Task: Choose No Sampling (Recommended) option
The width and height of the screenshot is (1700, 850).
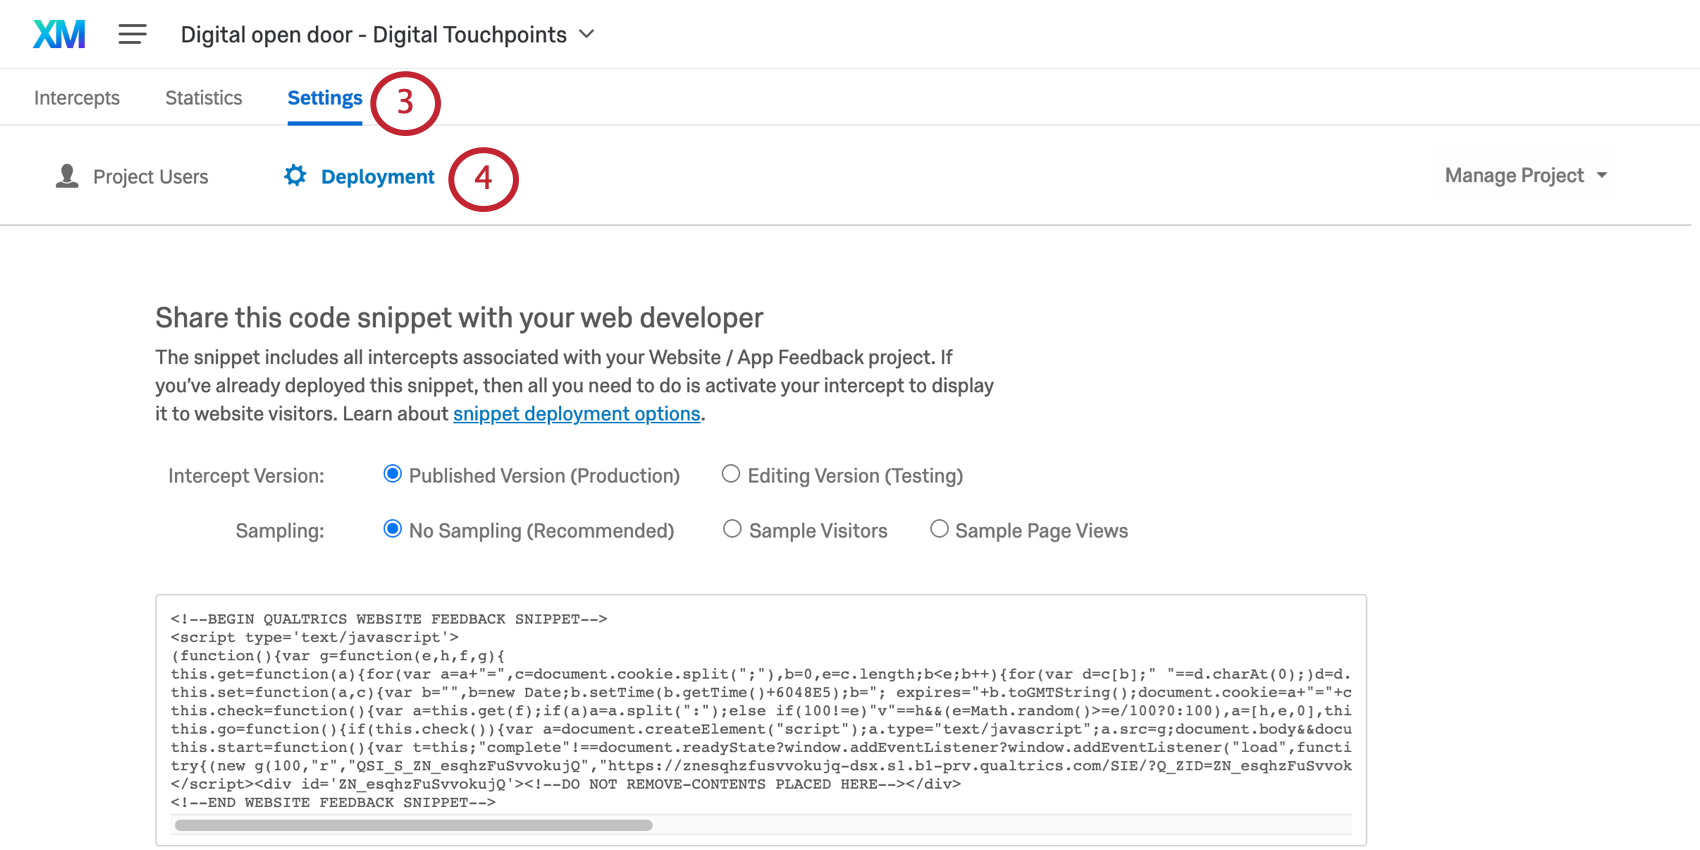Action: tap(393, 529)
